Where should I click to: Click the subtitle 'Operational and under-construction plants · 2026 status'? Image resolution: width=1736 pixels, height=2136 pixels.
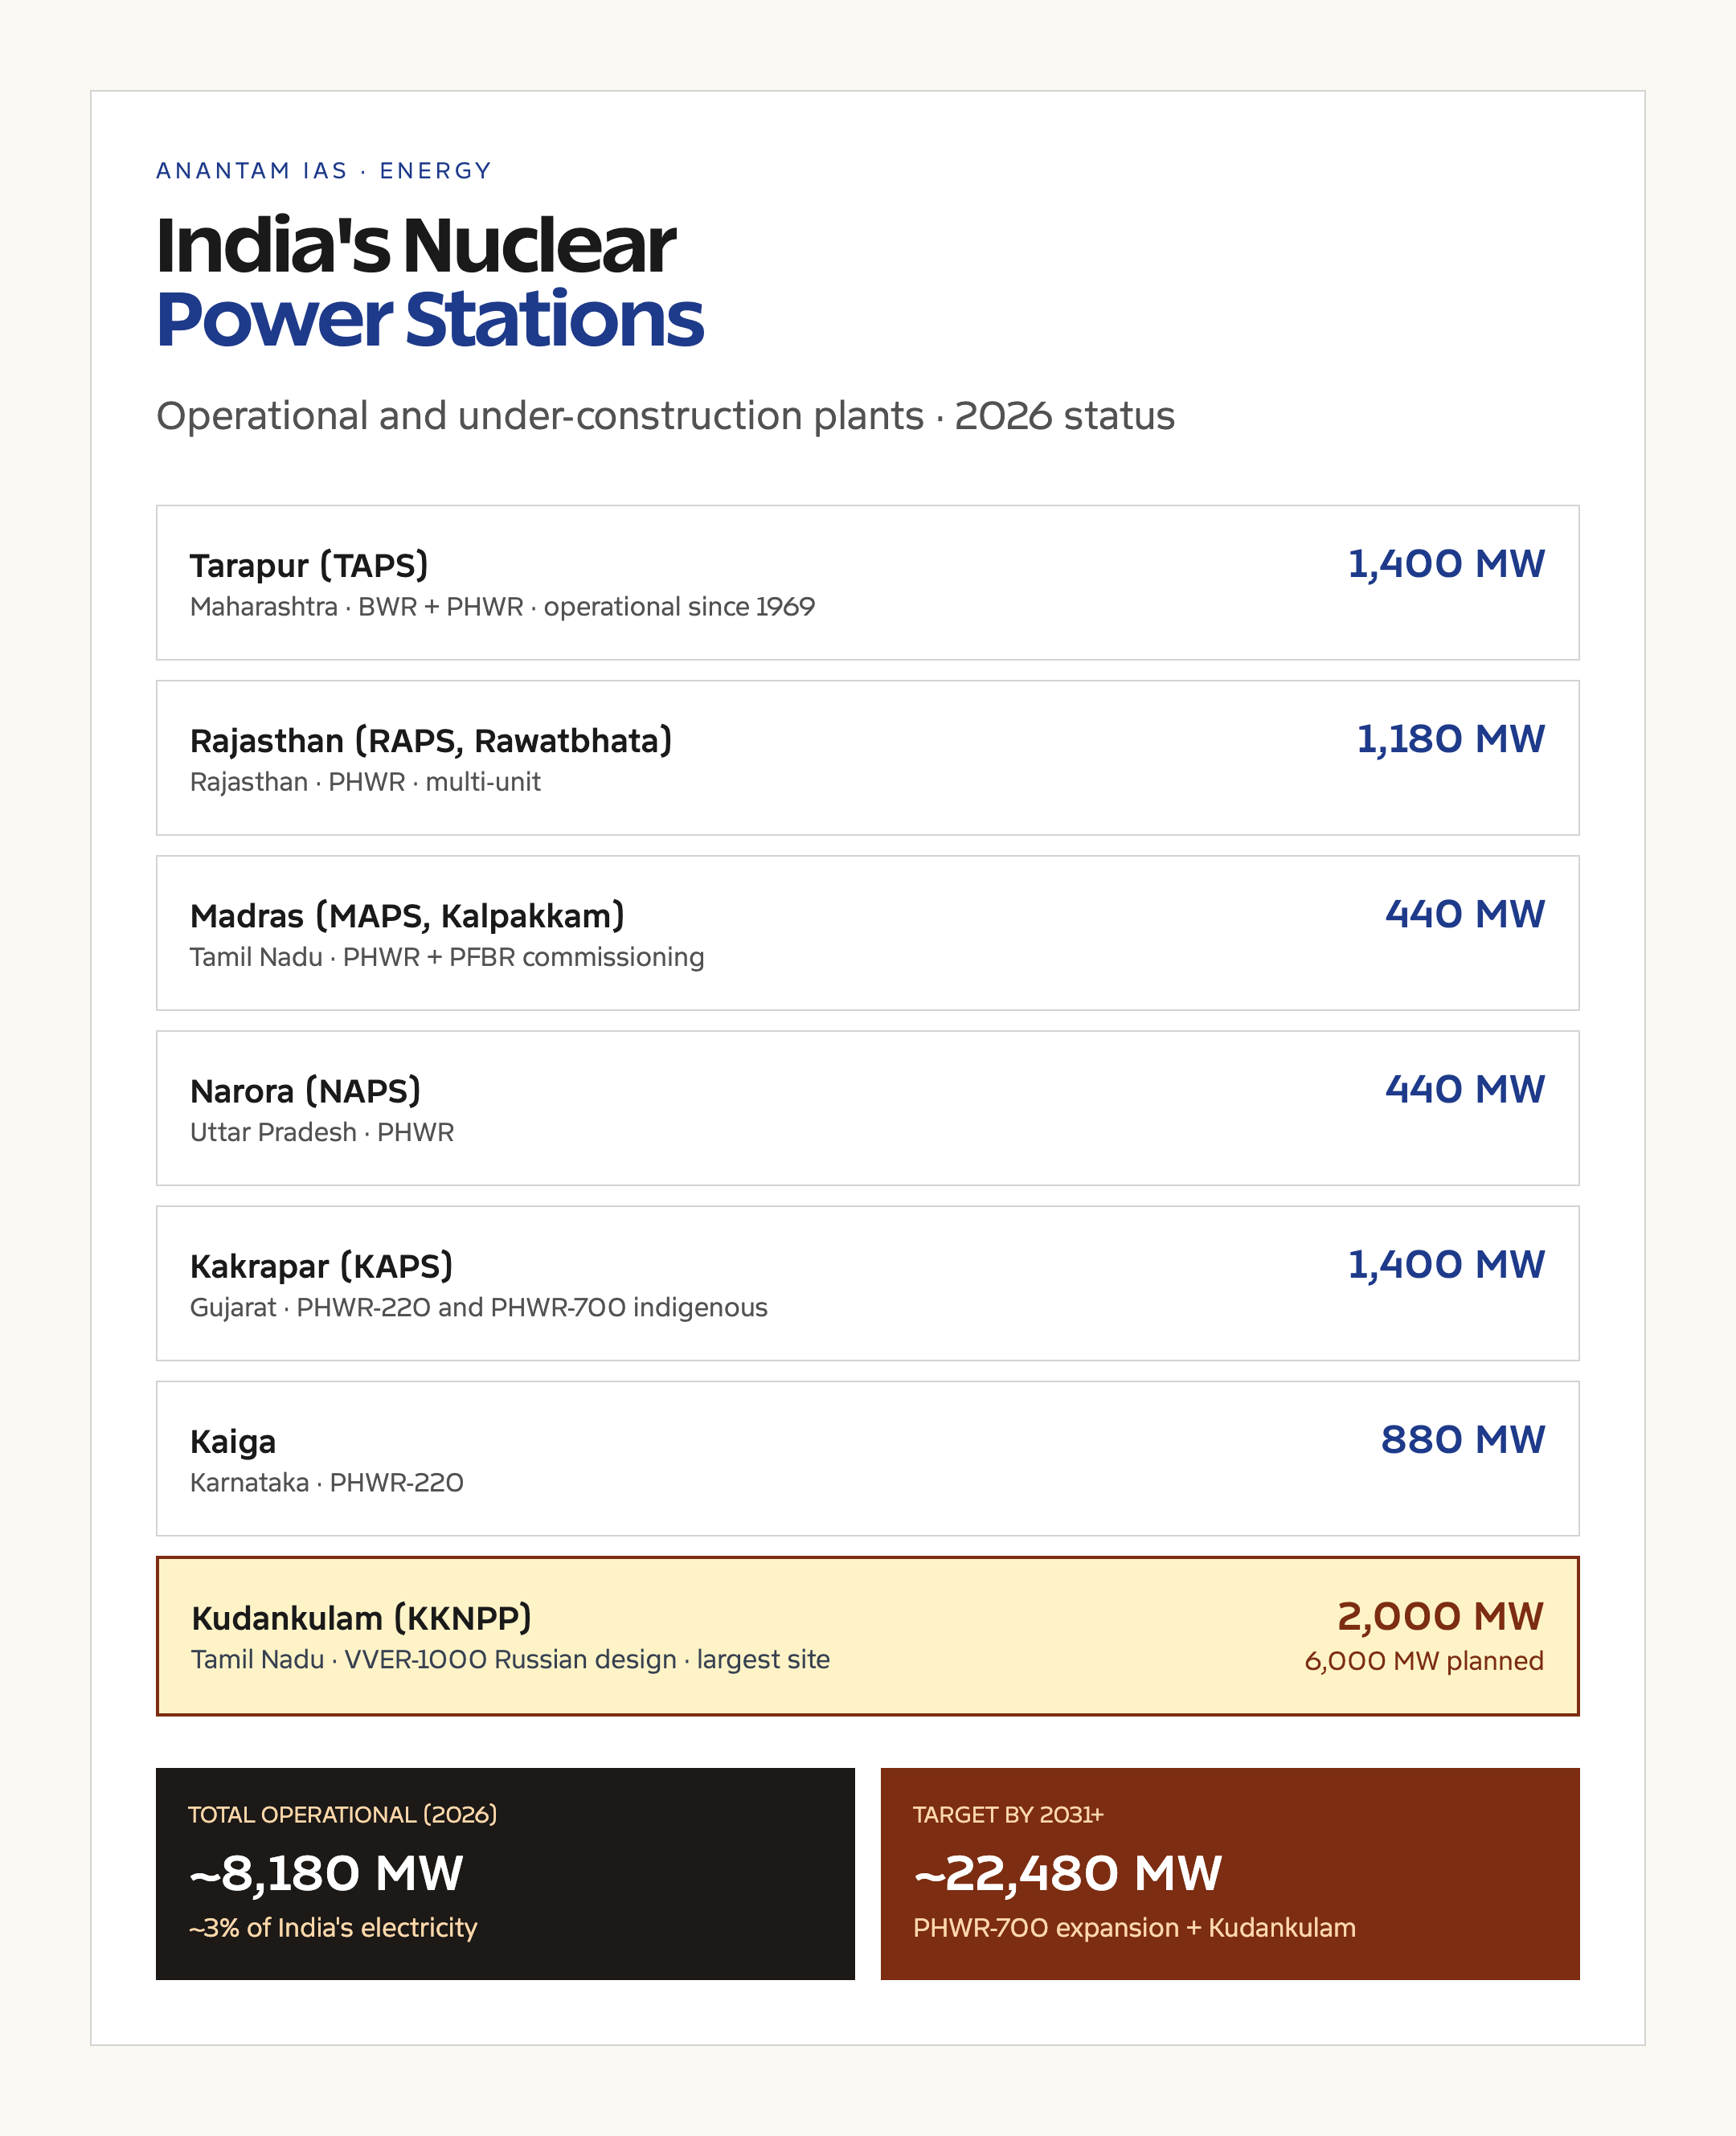665,416
